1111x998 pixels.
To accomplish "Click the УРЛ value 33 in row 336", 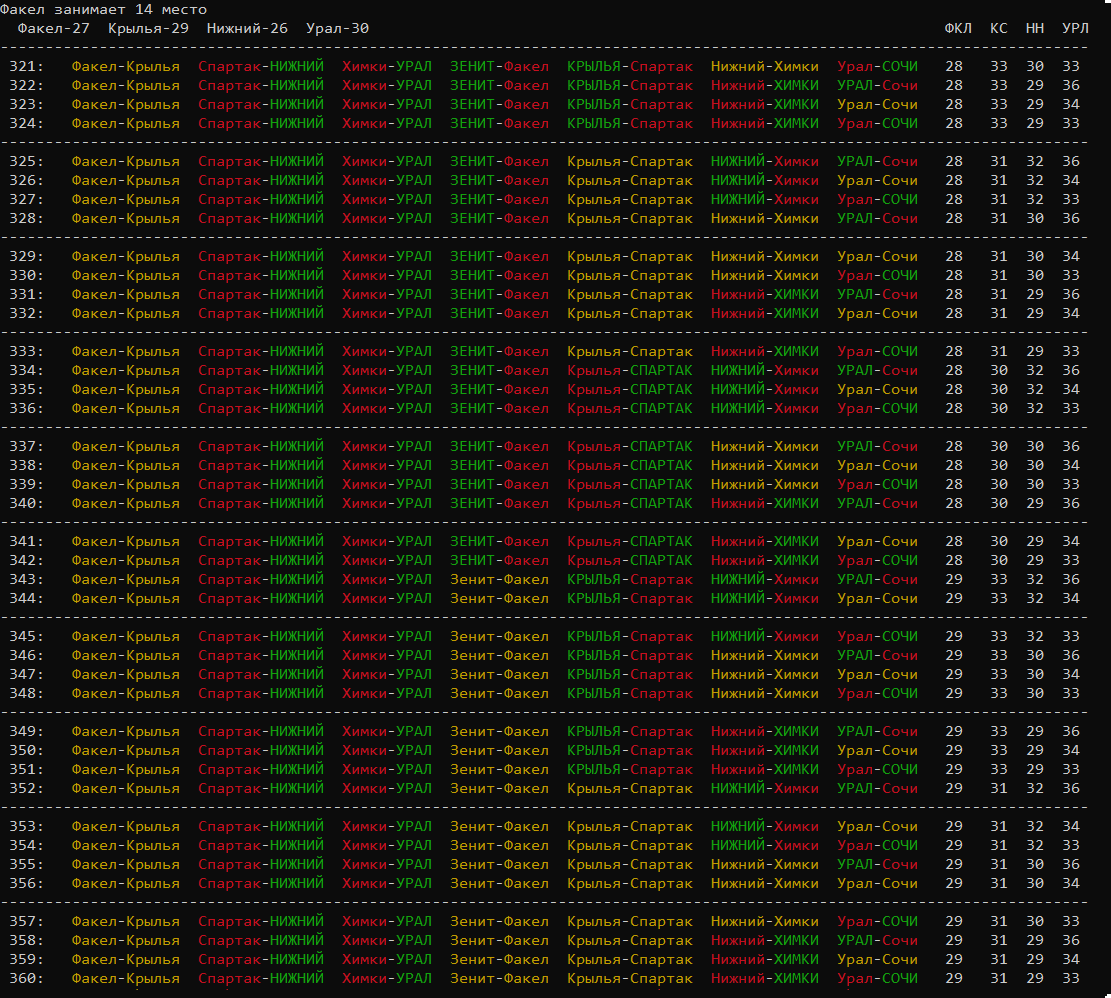I will pyautogui.click(x=1071, y=409).
